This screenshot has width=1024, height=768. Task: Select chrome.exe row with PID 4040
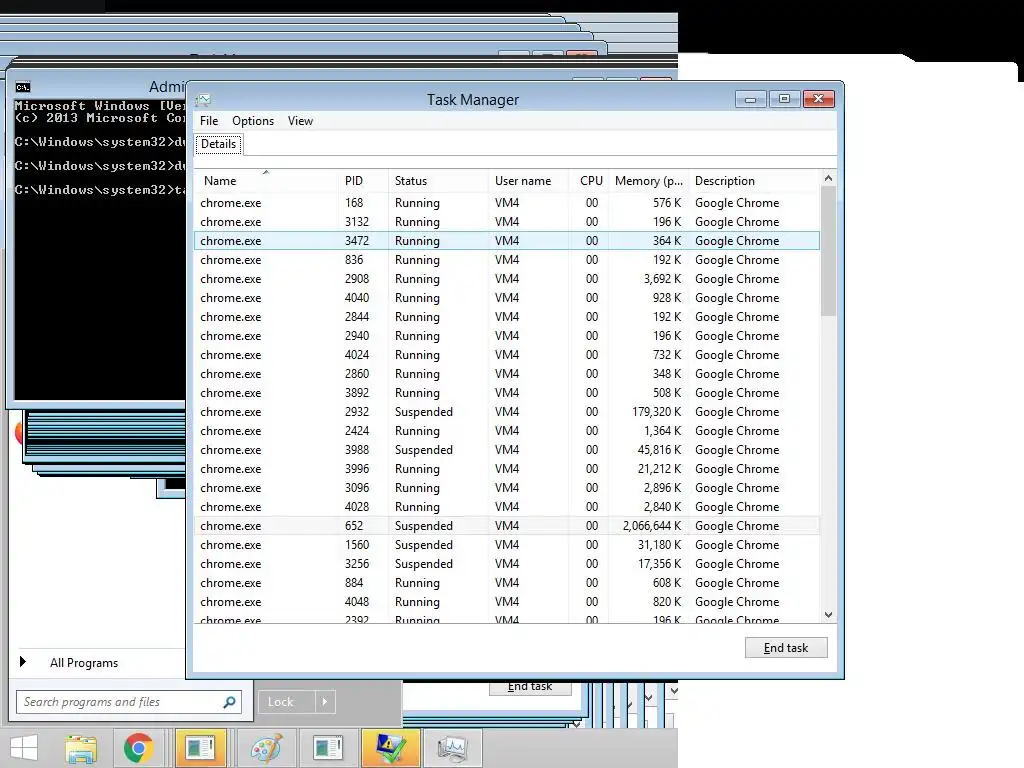[x=507, y=298]
